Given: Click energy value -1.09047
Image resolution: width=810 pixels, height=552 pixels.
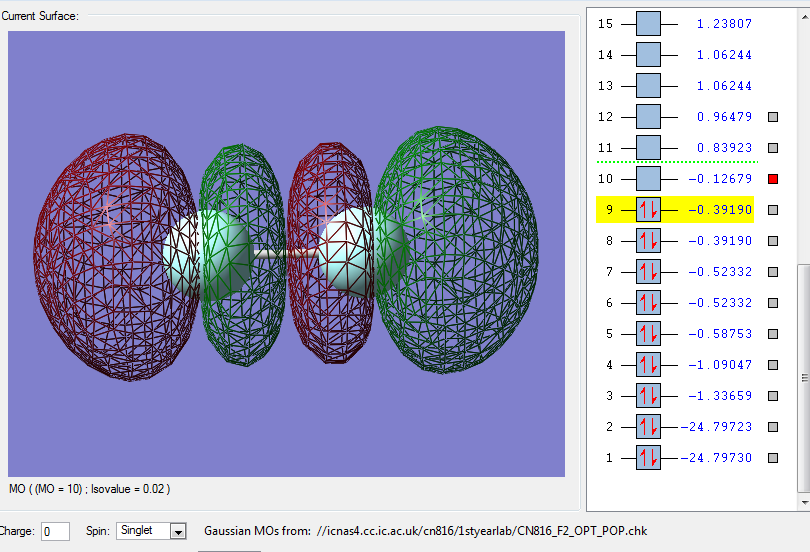Looking at the screenshot, I should coord(720,365).
